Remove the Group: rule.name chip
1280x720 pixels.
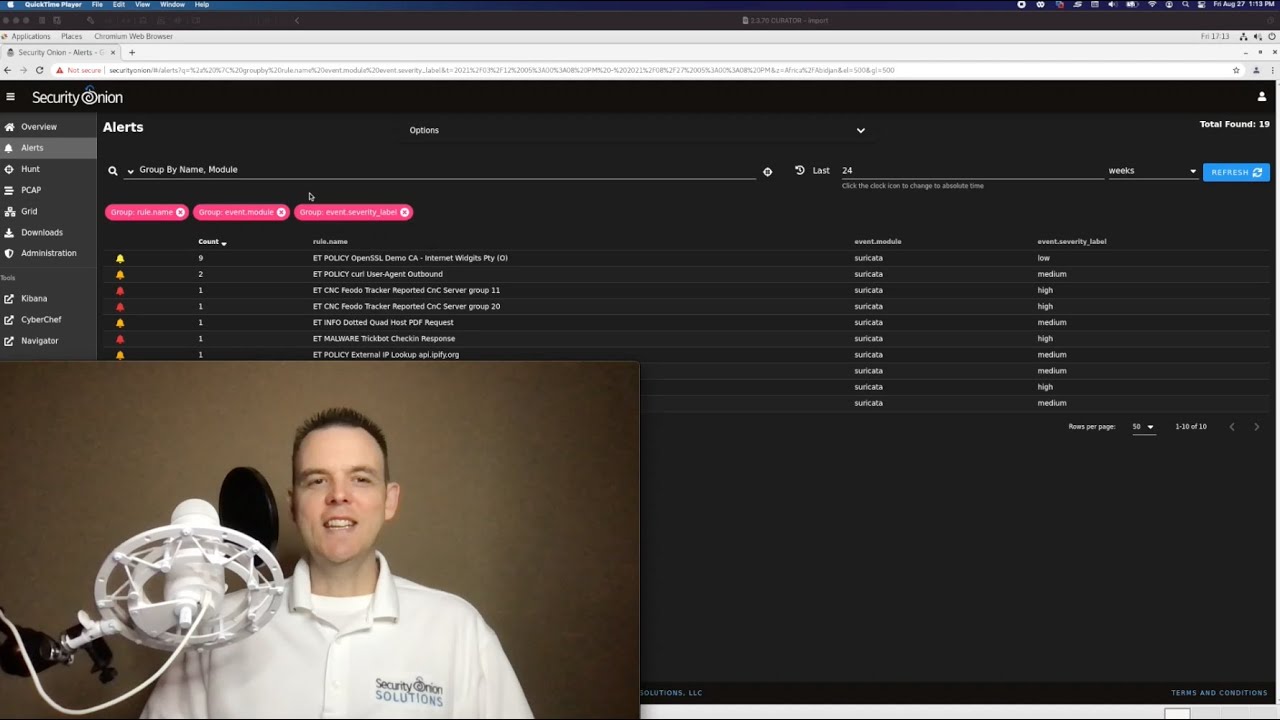pyautogui.click(x=180, y=212)
